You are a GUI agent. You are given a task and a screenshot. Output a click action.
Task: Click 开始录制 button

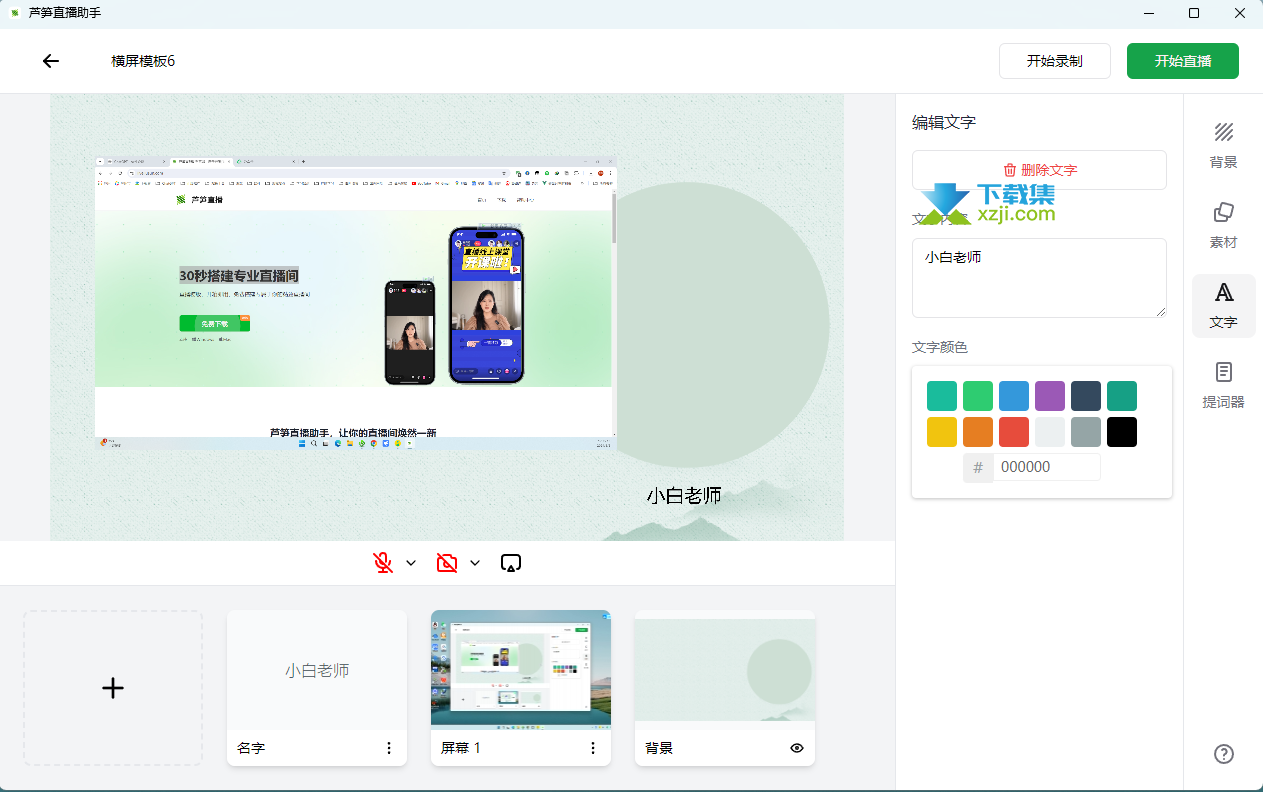click(1055, 61)
